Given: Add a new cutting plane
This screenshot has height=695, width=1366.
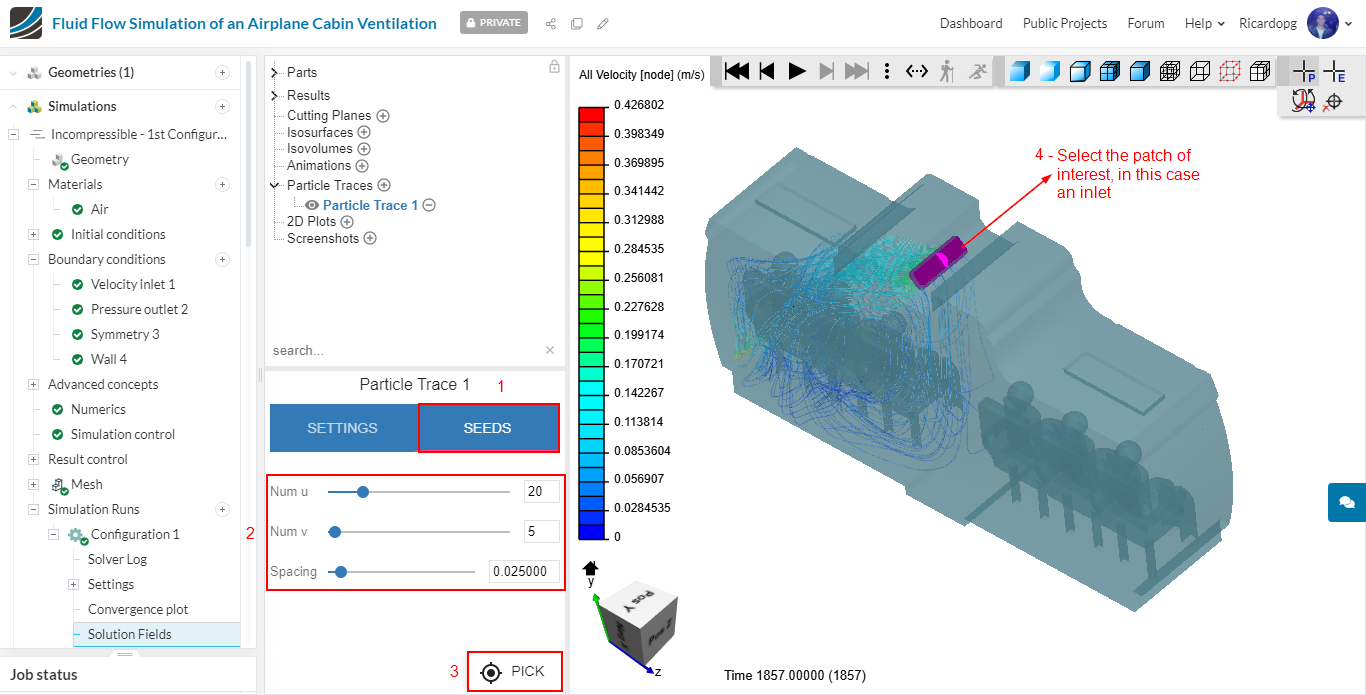Looking at the screenshot, I should tap(383, 116).
